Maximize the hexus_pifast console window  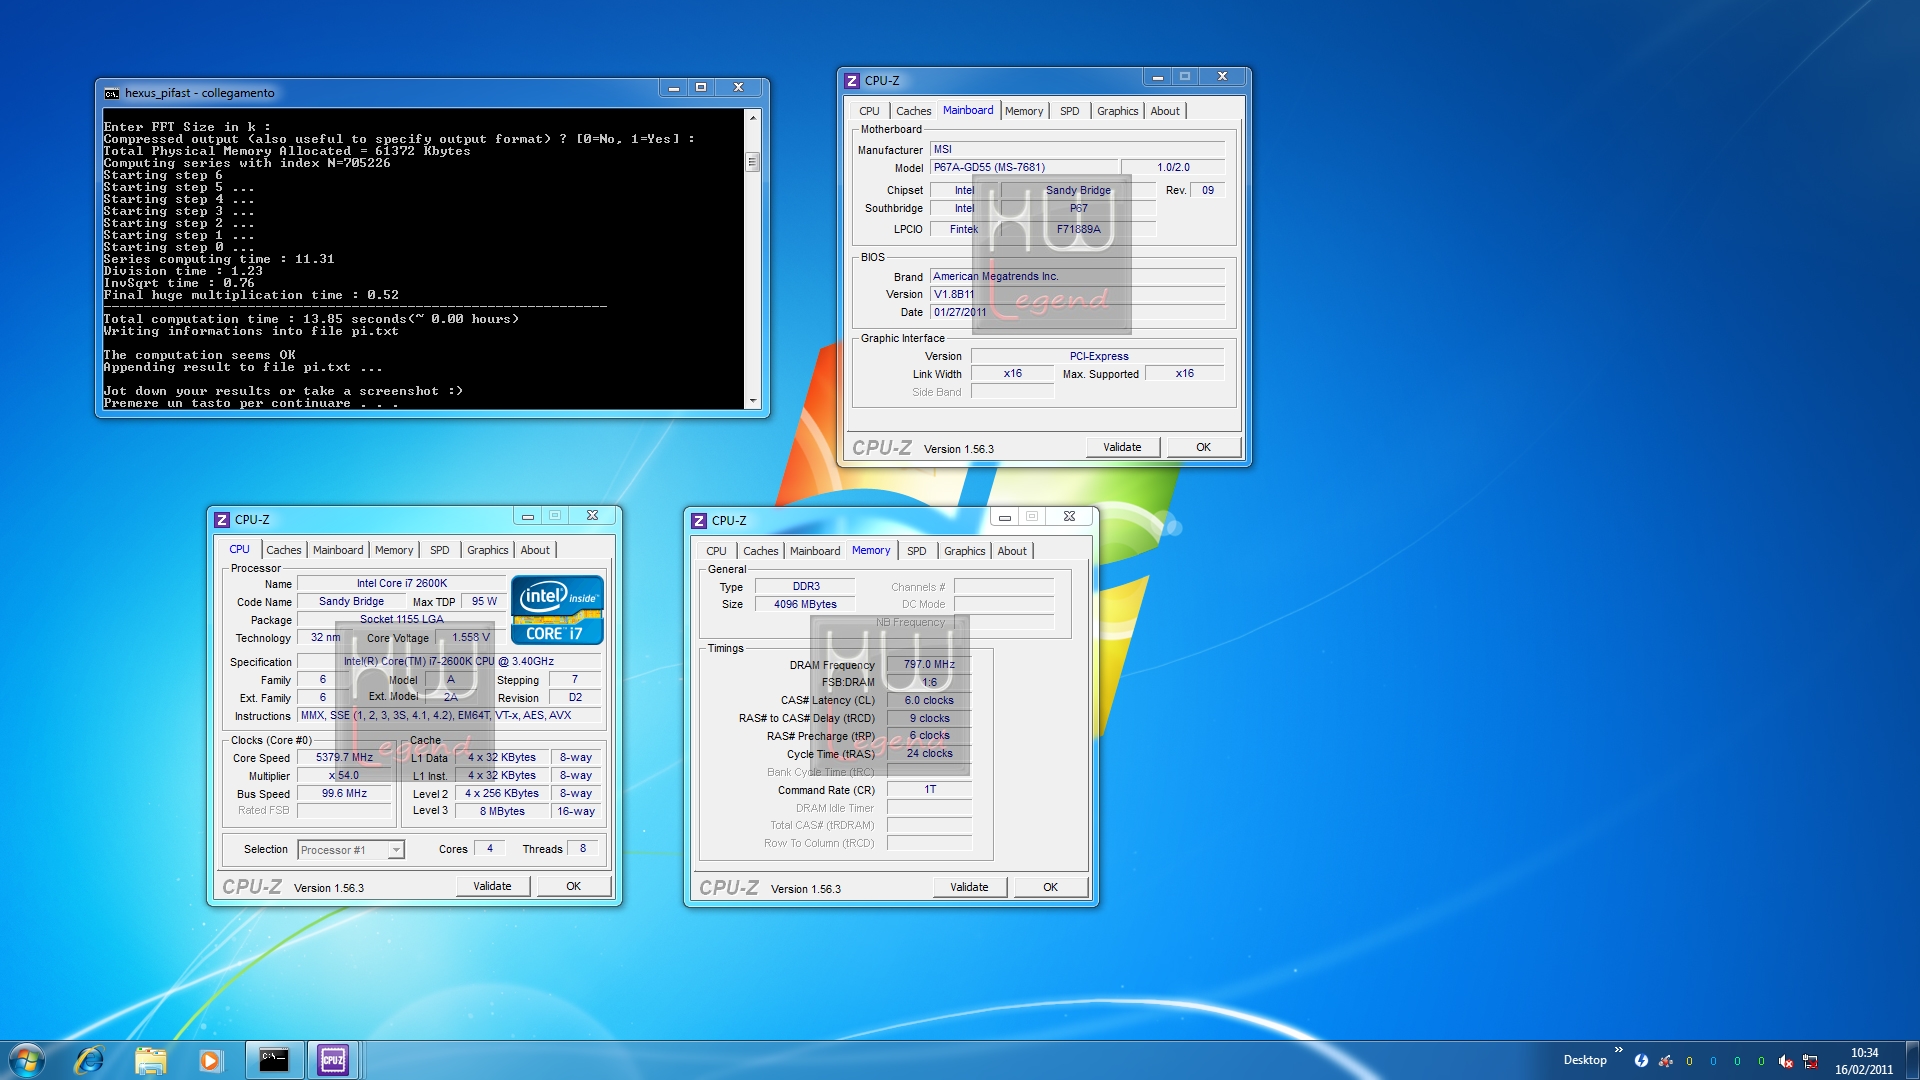click(701, 88)
